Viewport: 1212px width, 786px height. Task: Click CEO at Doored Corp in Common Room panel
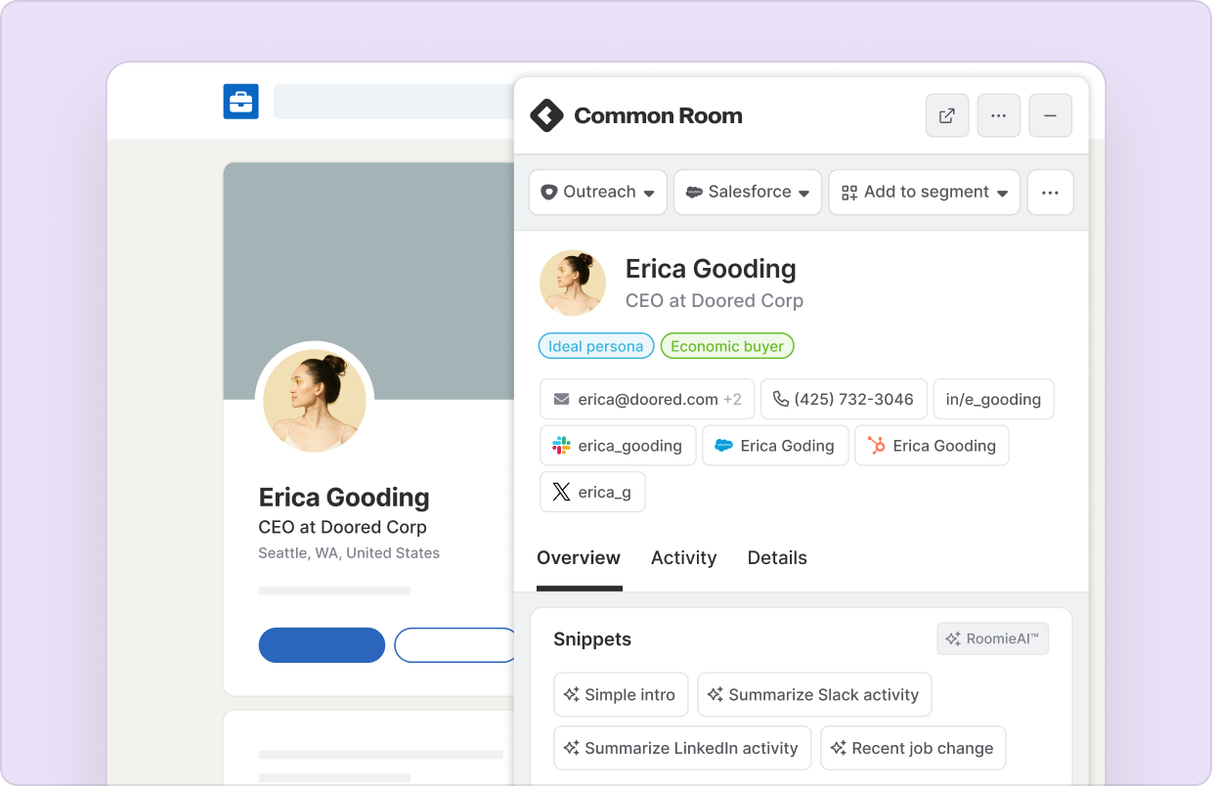tap(714, 300)
